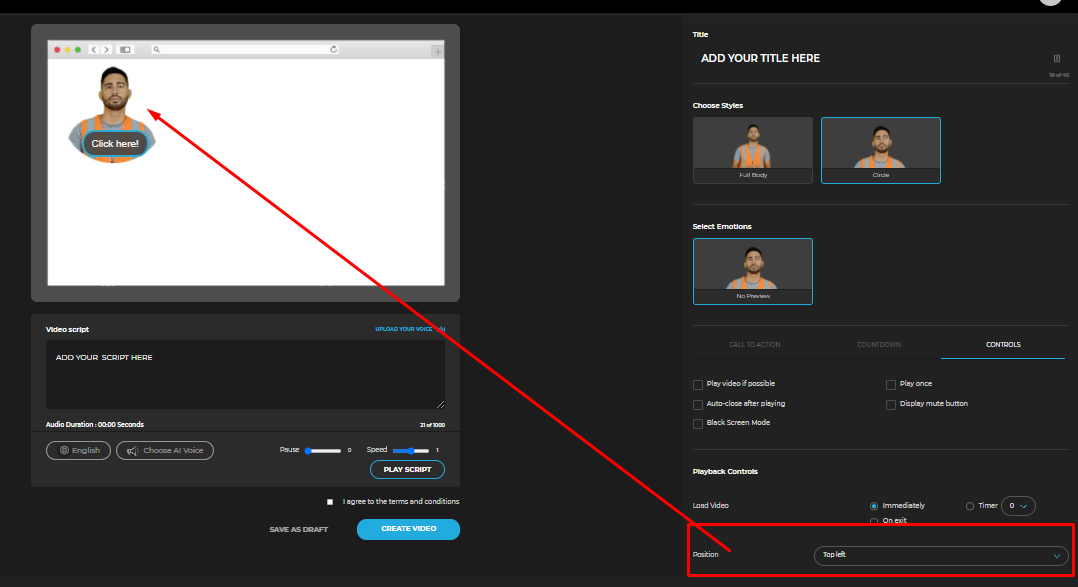Screen dimensions: 1078x587
Task: Click the search magnifier in preview address bar
Action: tap(157, 49)
